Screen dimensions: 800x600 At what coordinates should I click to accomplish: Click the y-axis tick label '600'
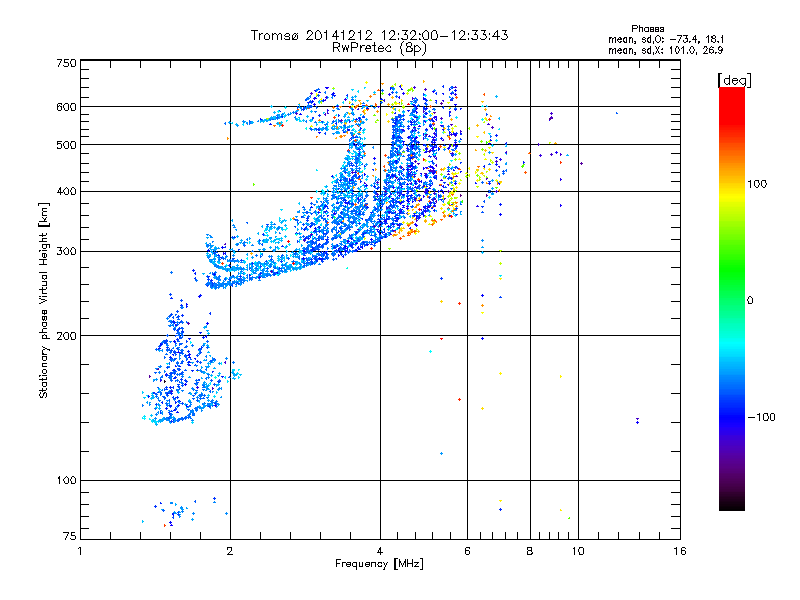67,107
